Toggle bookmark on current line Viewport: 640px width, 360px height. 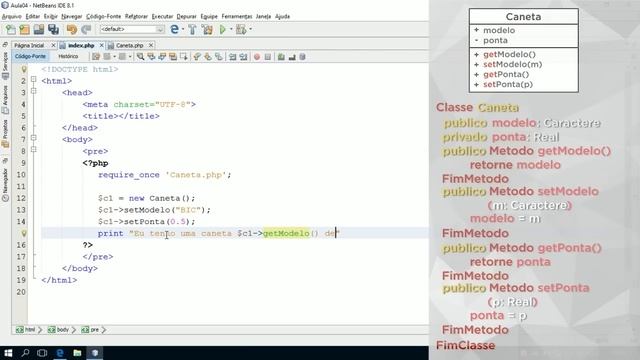[x=219, y=57]
